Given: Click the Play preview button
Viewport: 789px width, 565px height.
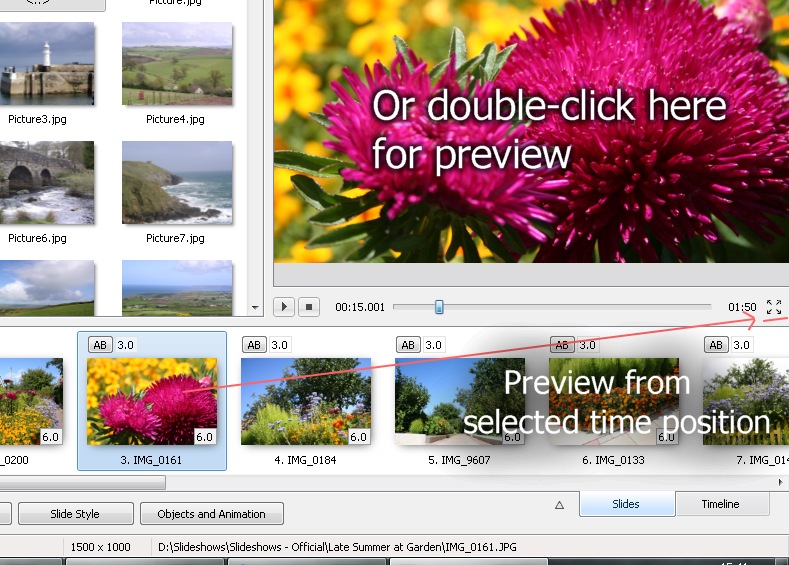Looking at the screenshot, I should (284, 306).
